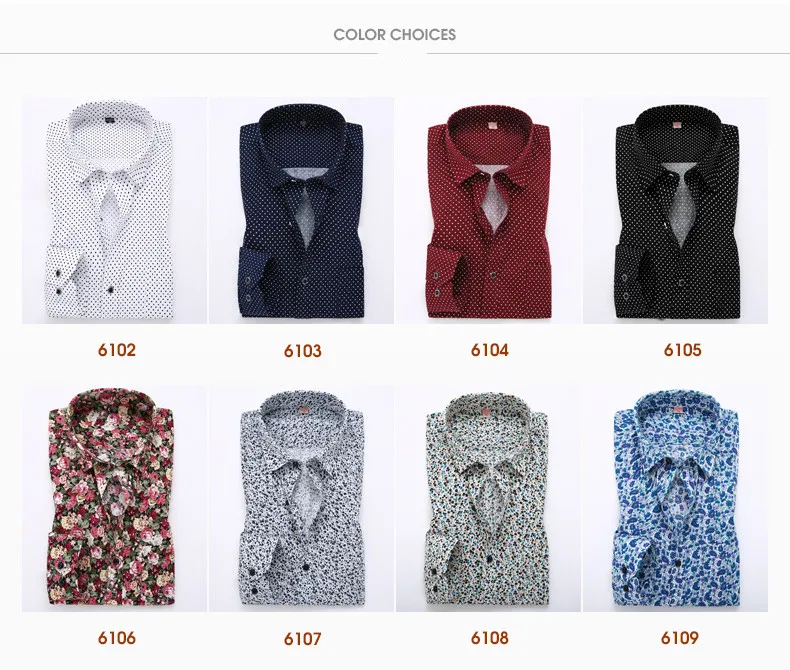Select the navy polka dot shirt 6103
The height and width of the screenshot is (670, 790).
[x=301, y=210]
